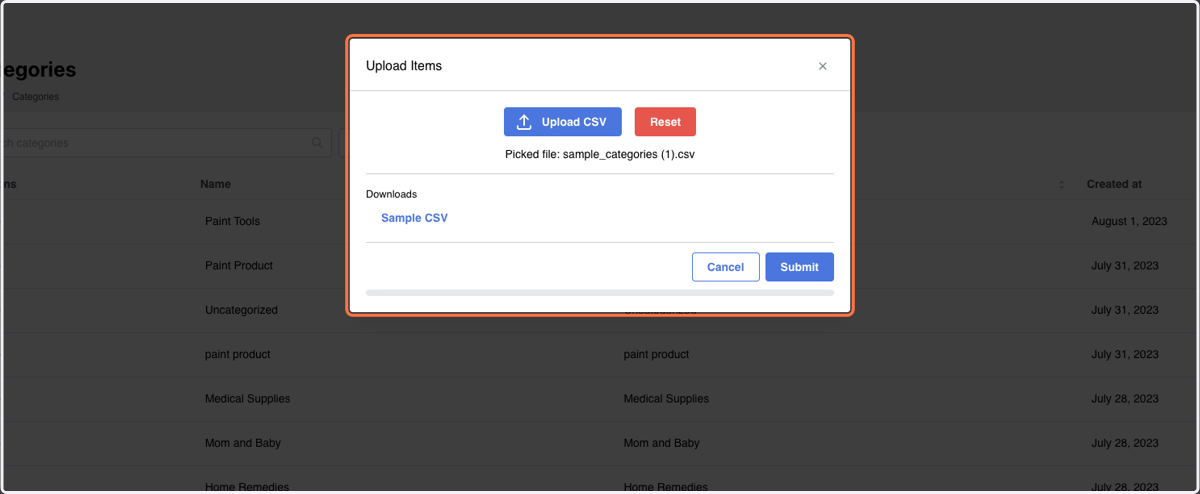
Task: Select the Home Remedies name cell
Action: coord(247,487)
